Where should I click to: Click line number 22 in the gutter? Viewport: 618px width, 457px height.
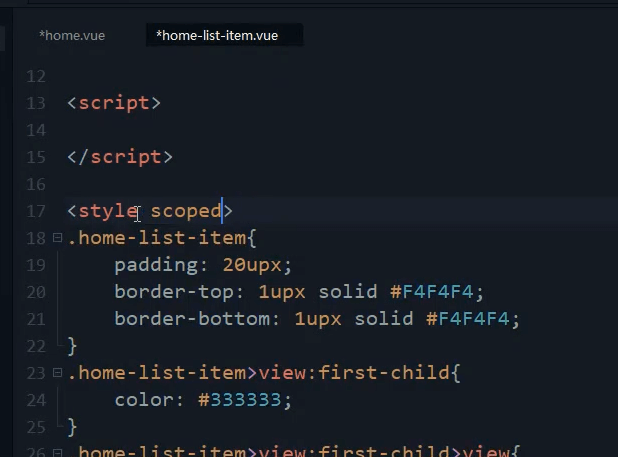[x=36, y=346]
